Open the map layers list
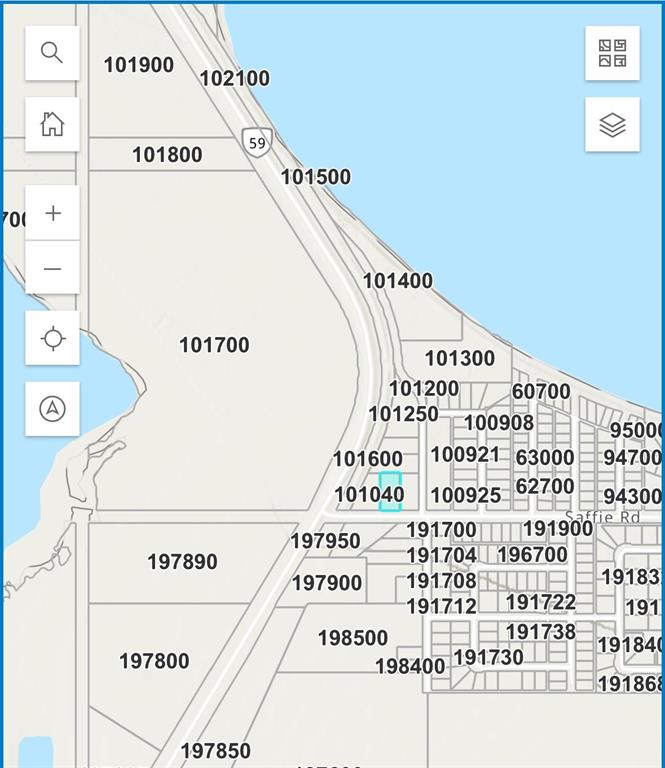The image size is (665, 768). click(612, 125)
